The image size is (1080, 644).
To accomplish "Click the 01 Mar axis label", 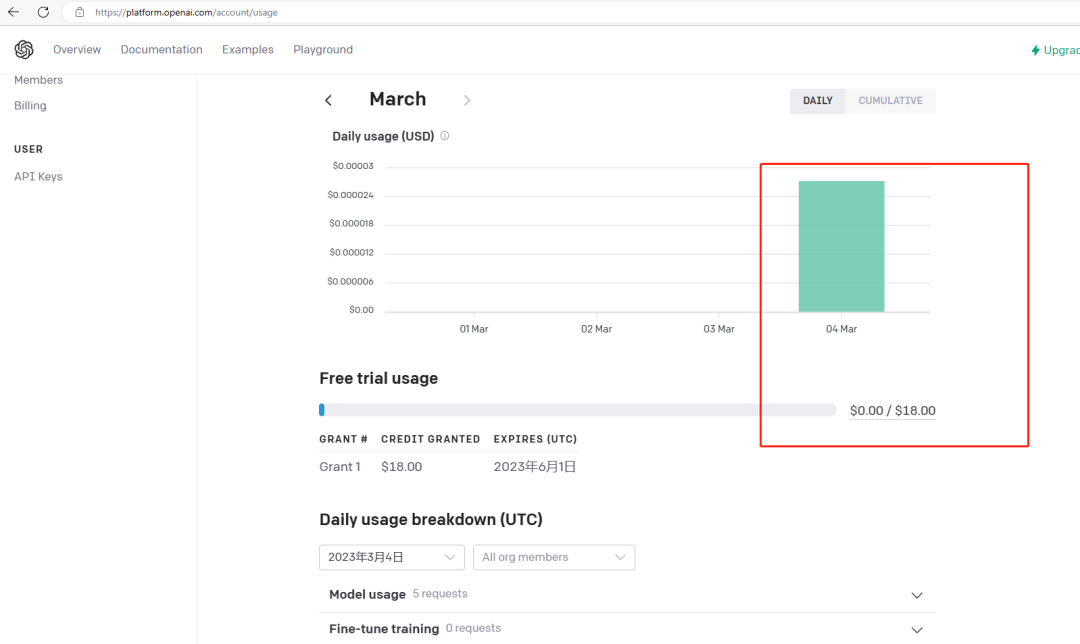I will (474, 329).
